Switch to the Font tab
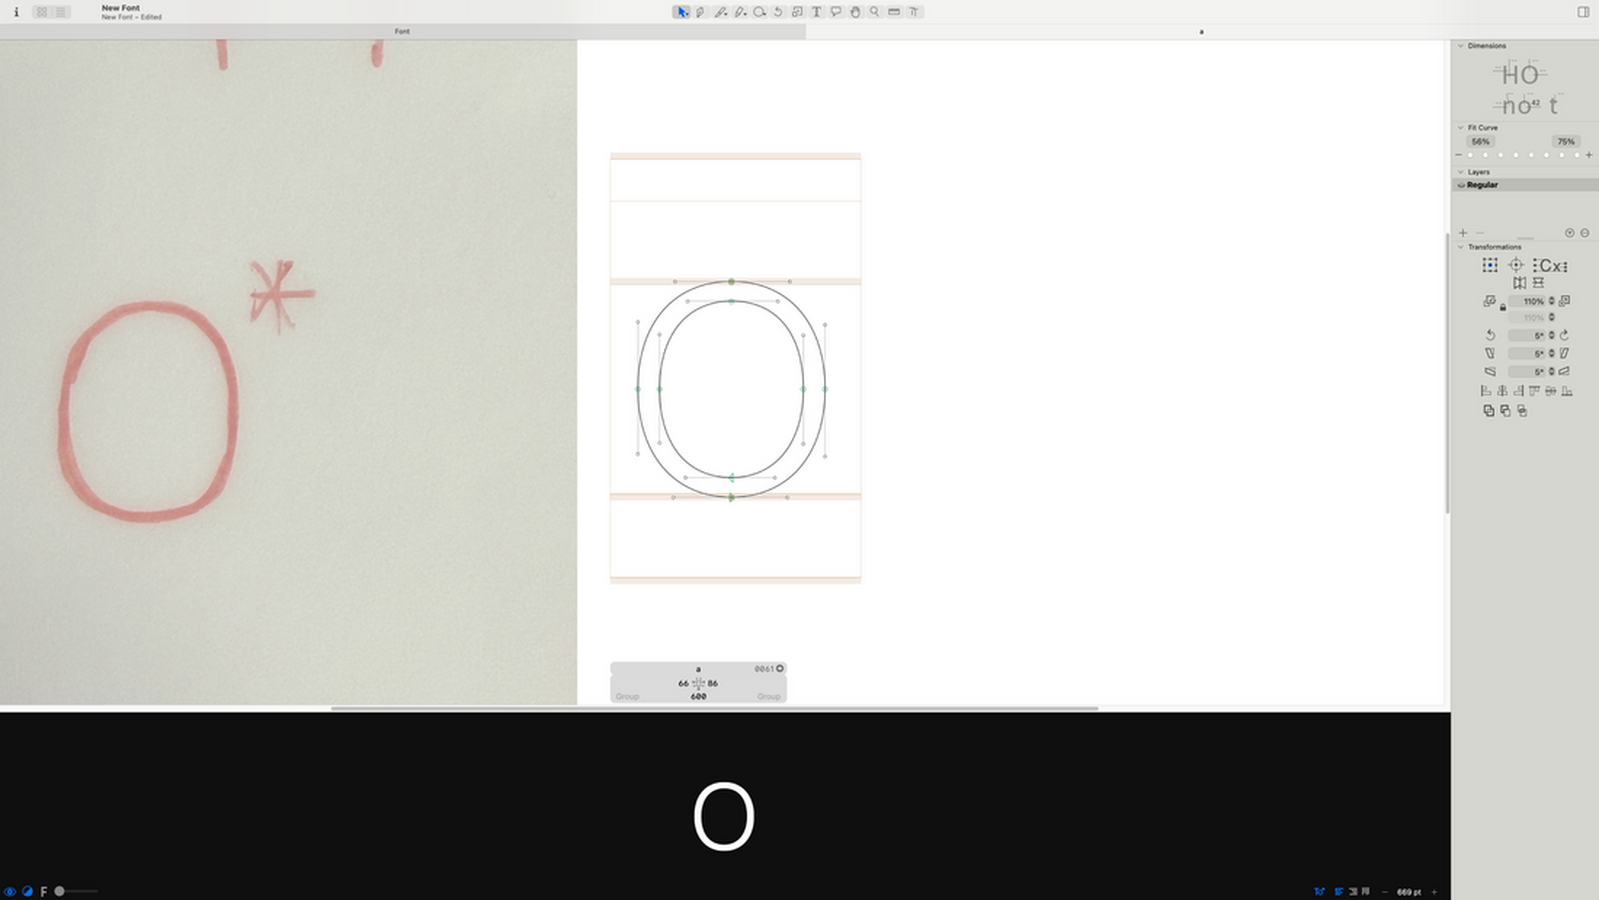This screenshot has width=1599, height=900. 402,32
